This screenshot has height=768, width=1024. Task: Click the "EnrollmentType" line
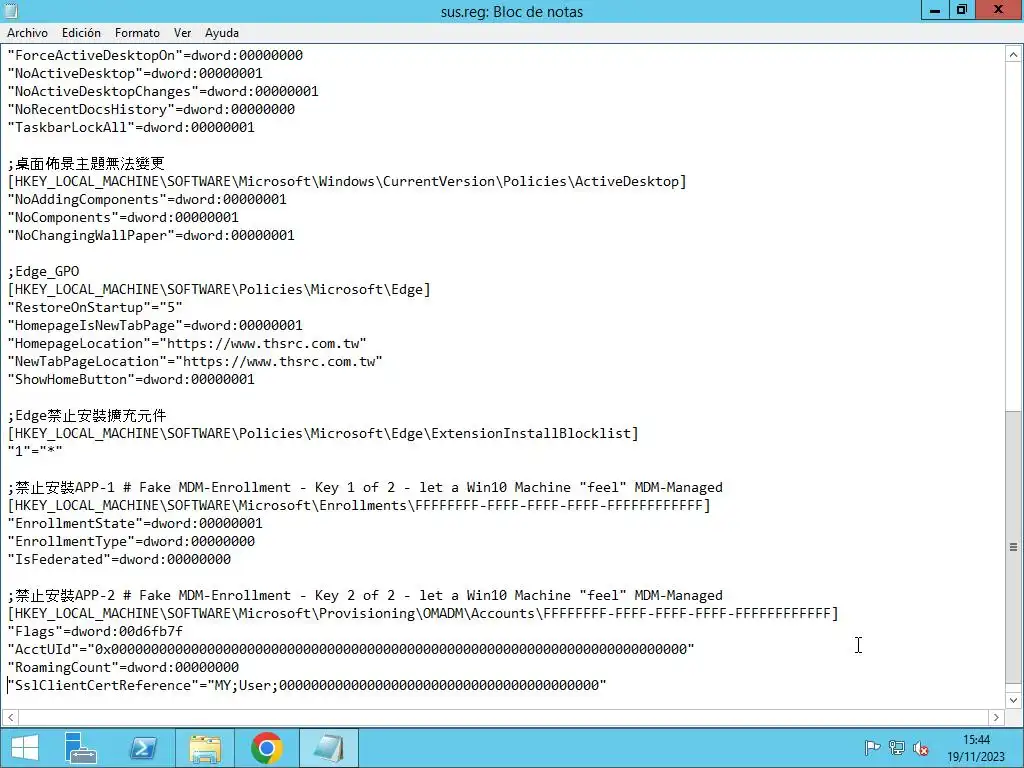(131, 541)
